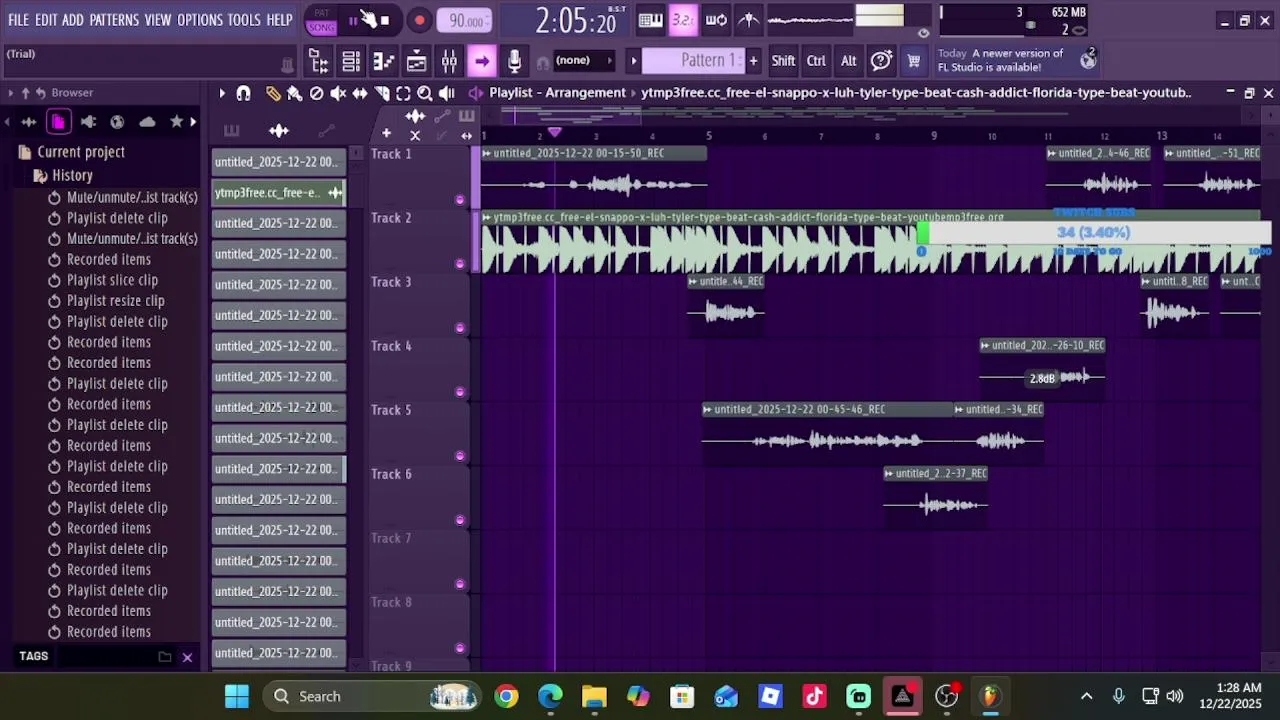Click the playlist position marker on timeline
The image size is (1280, 720).
(x=554, y=133)
